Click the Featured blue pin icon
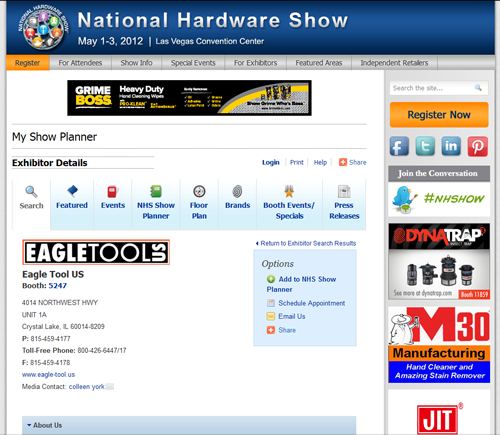 (72, 191)
